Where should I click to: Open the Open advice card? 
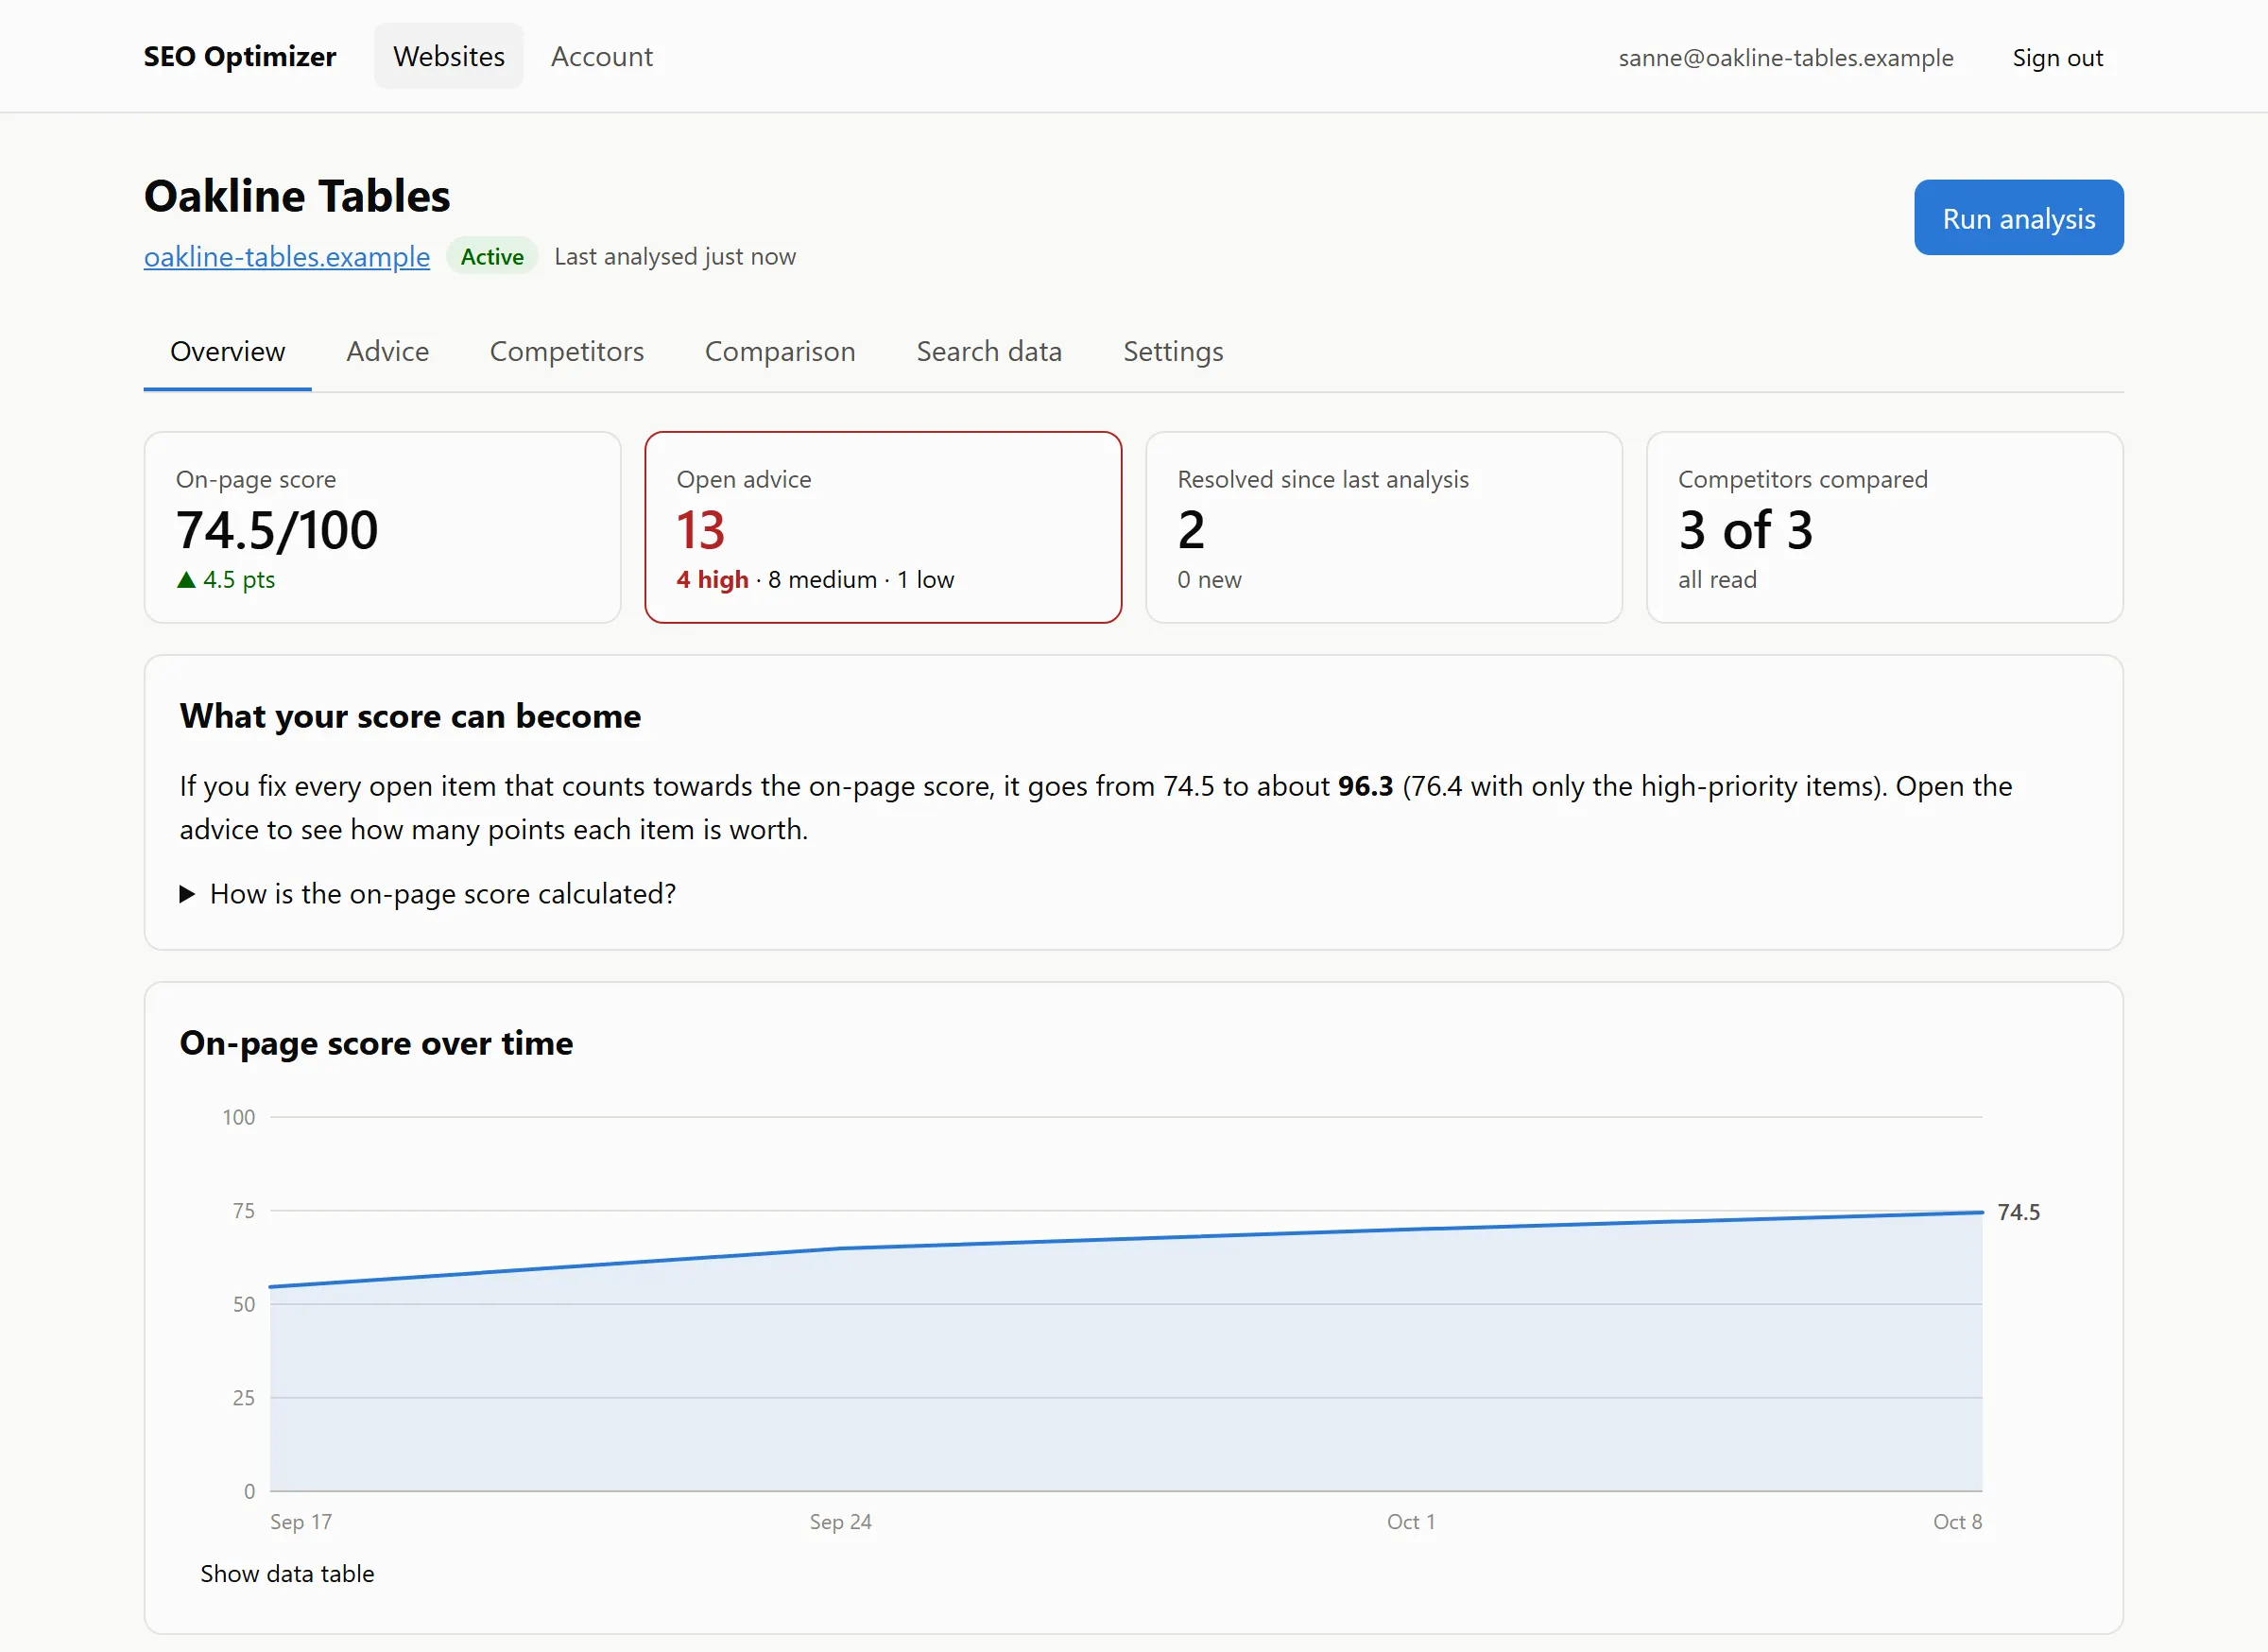883,528
